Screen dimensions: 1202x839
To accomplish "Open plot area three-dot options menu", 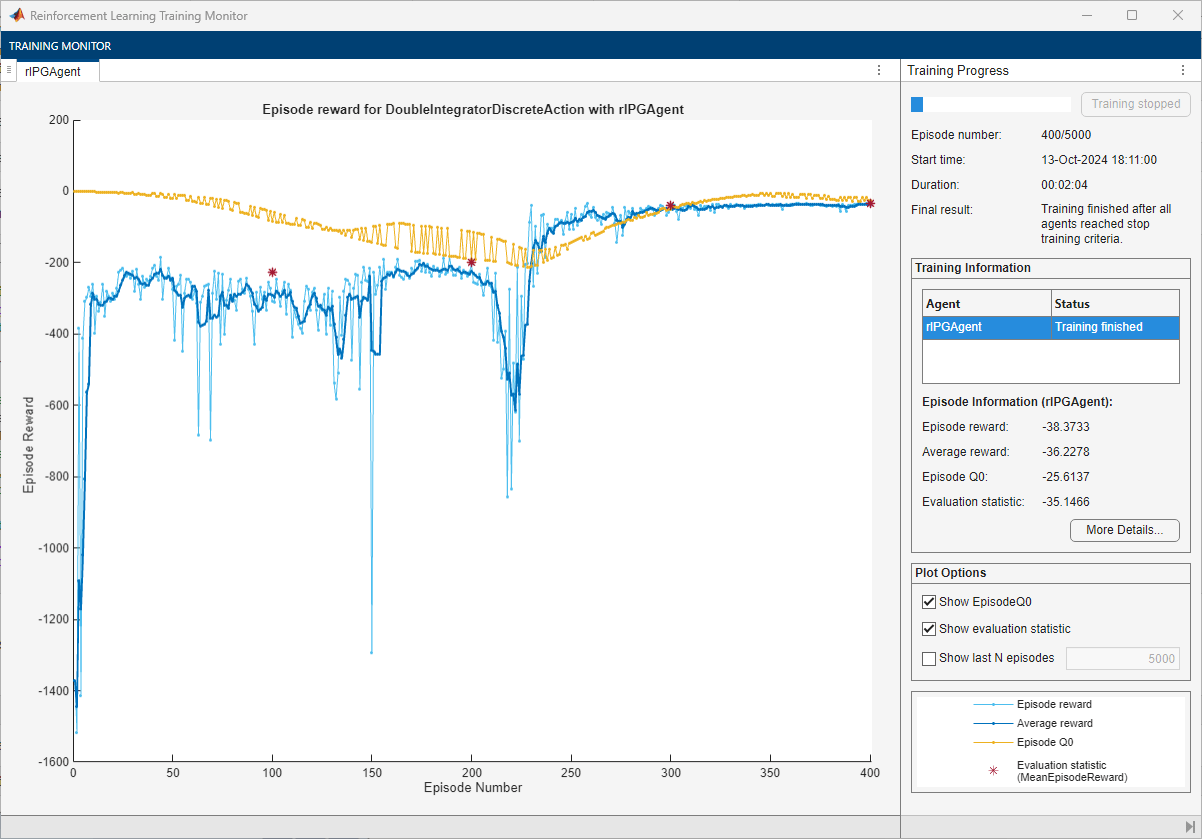I will (x=879, y=70).
